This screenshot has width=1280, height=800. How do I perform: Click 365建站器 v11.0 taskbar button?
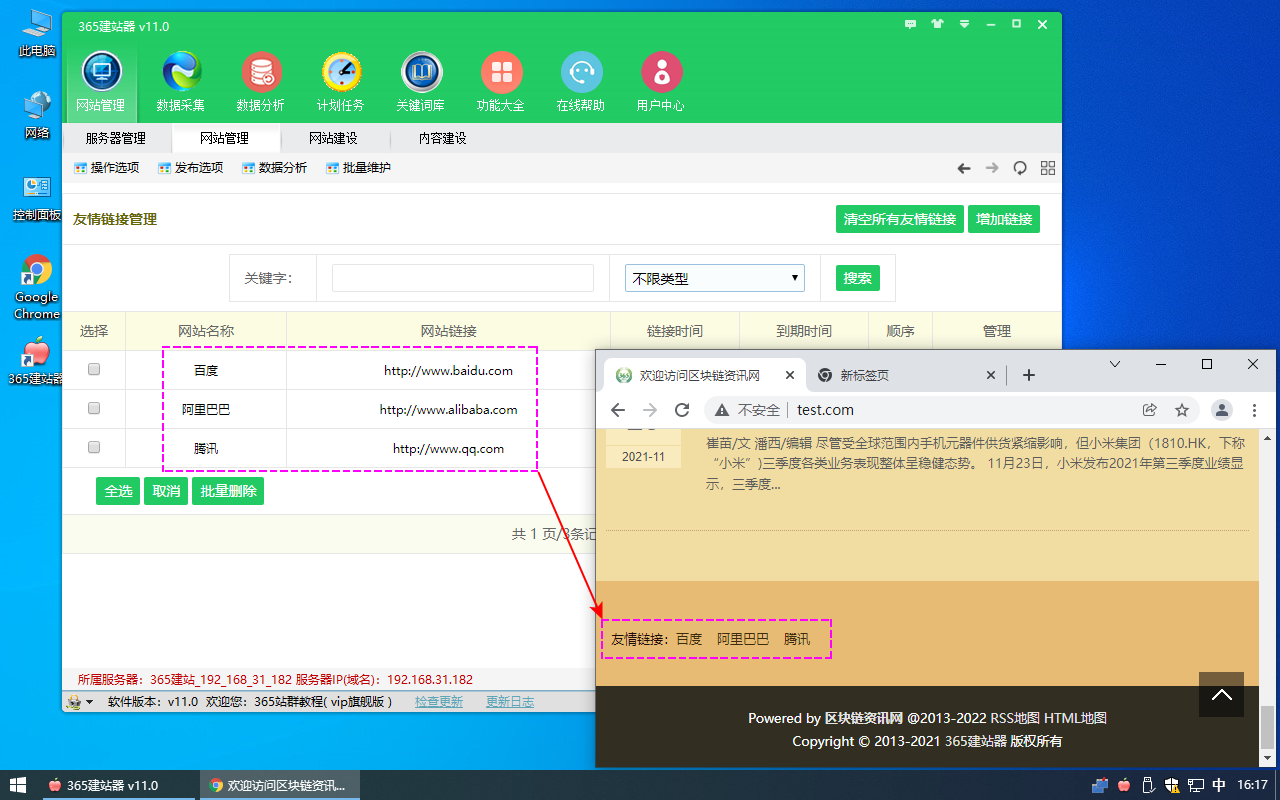click(x=120, y=785)
